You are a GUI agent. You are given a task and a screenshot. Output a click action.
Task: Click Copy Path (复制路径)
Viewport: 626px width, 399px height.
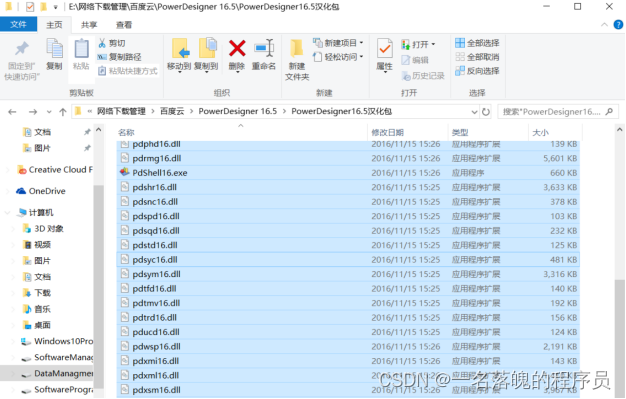(120, 57)
